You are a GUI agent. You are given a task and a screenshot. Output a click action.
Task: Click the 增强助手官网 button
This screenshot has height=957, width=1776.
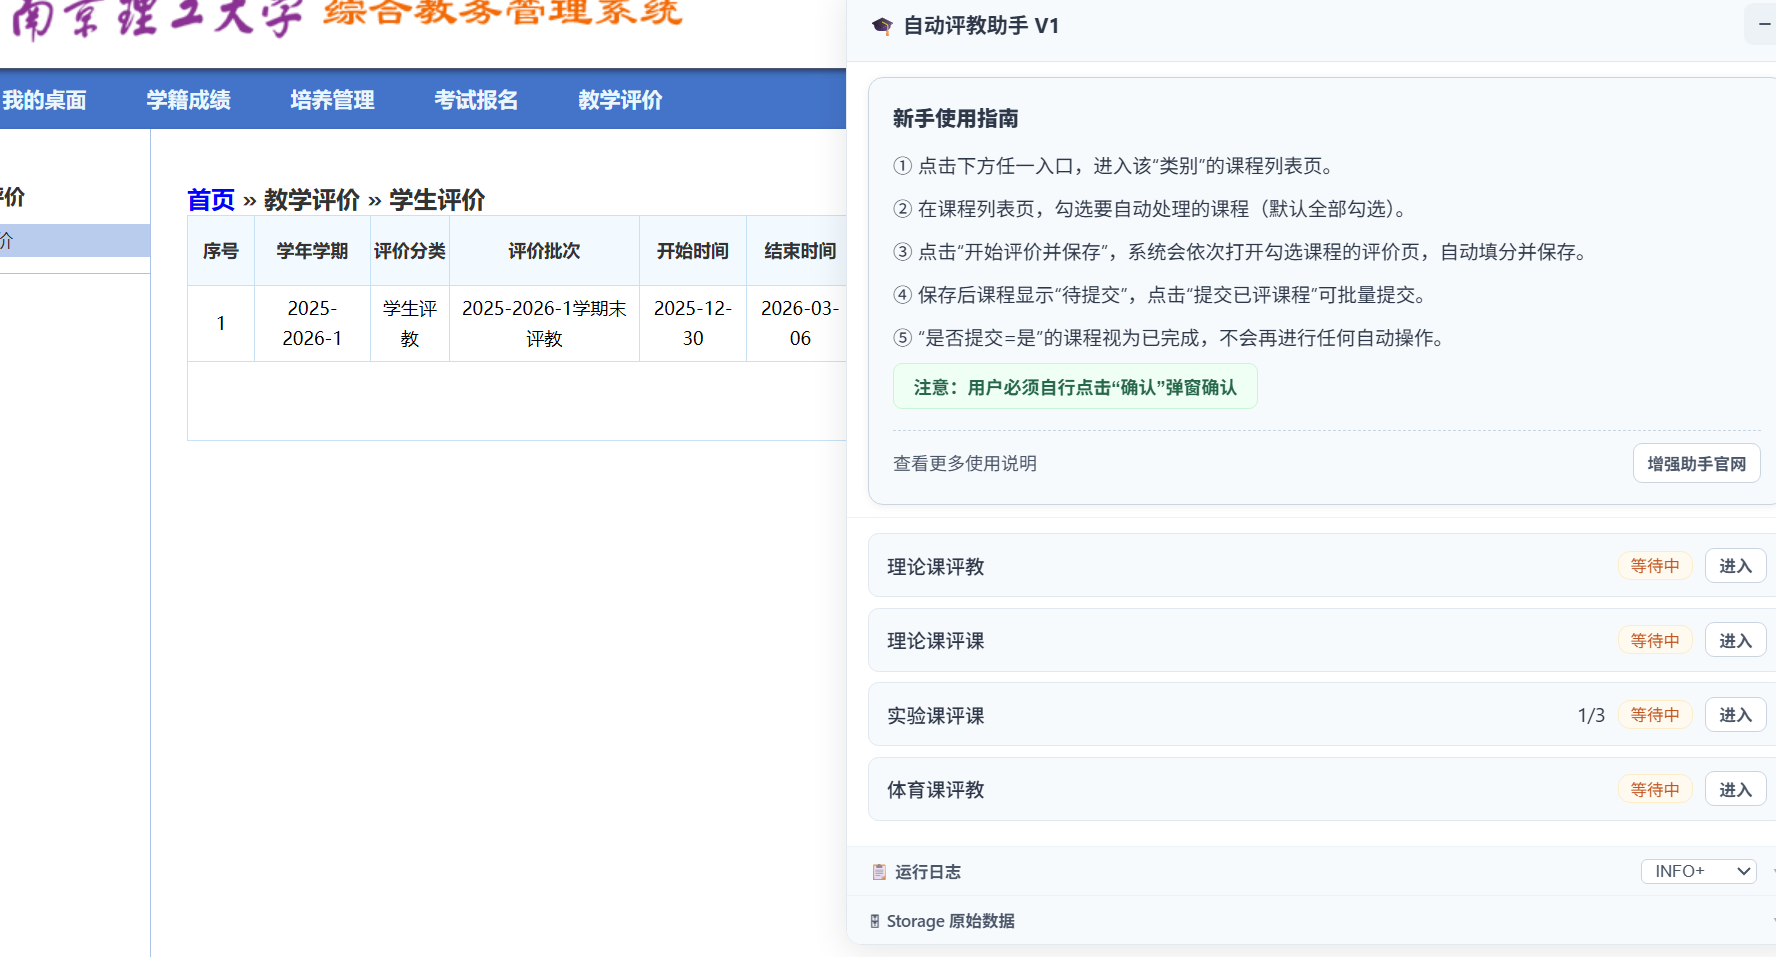click(1696, 464)
